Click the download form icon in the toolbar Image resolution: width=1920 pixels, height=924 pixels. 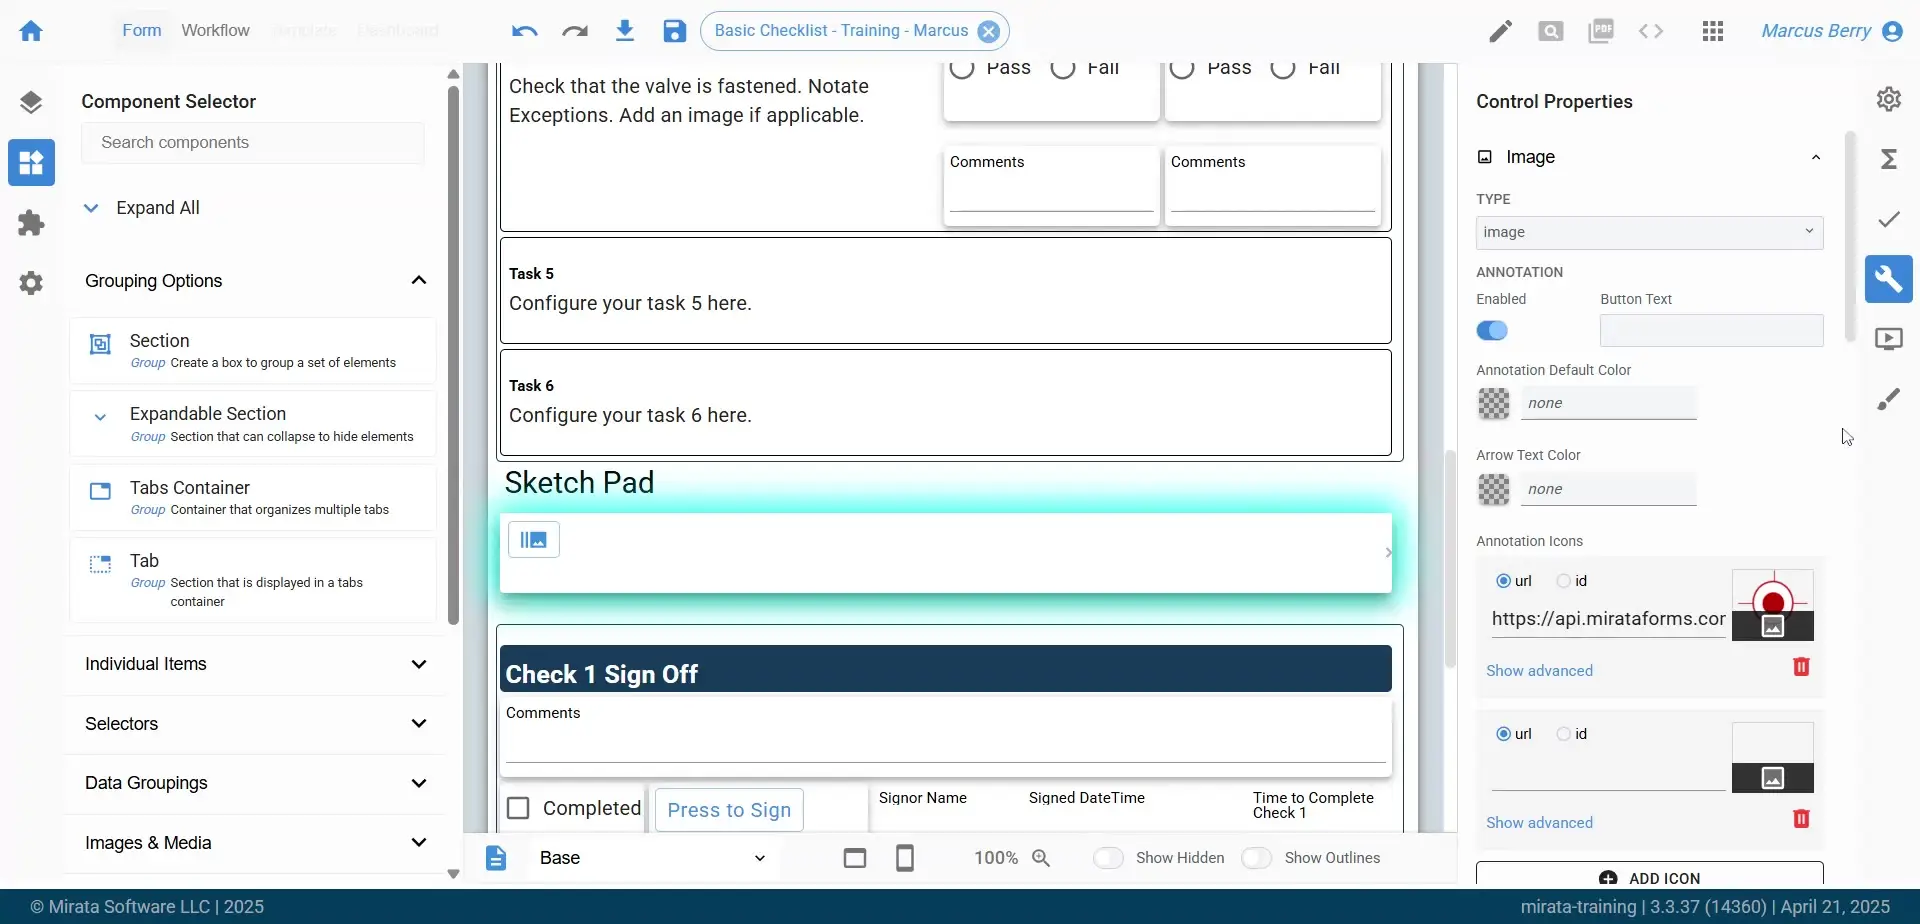625,30
